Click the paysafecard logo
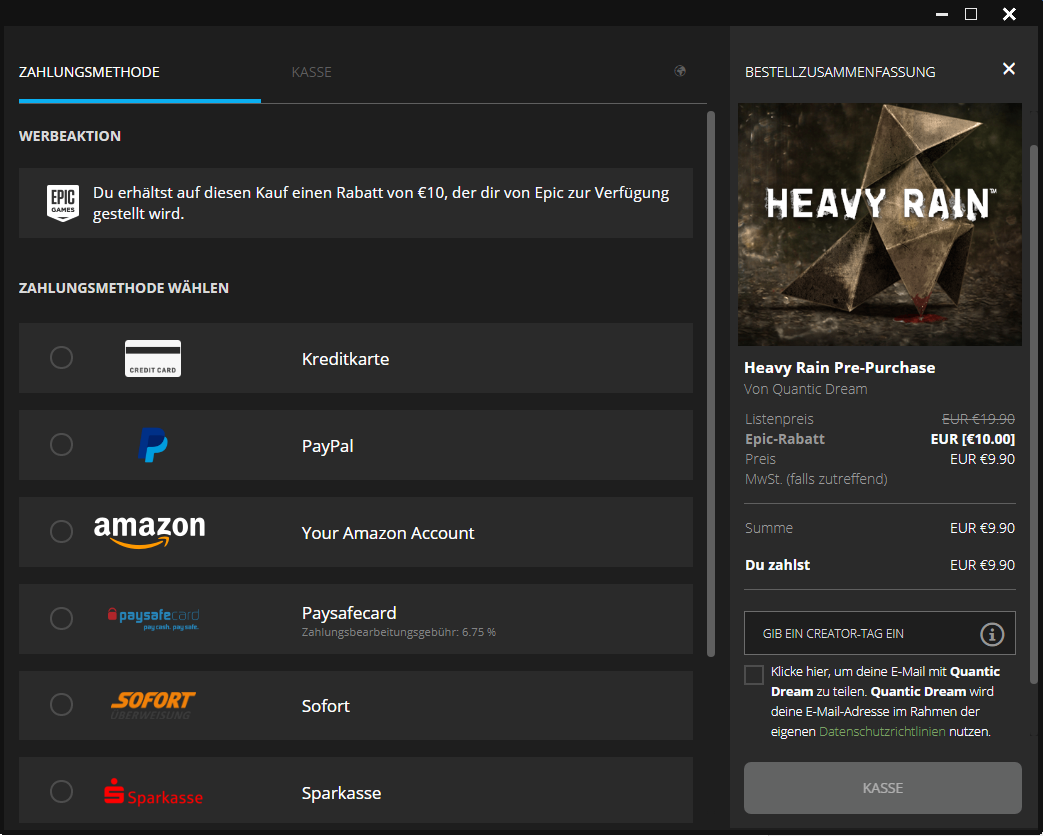The width and height of the screenshot is (1043, 836). pyautogui.click(x=154, y=619)
